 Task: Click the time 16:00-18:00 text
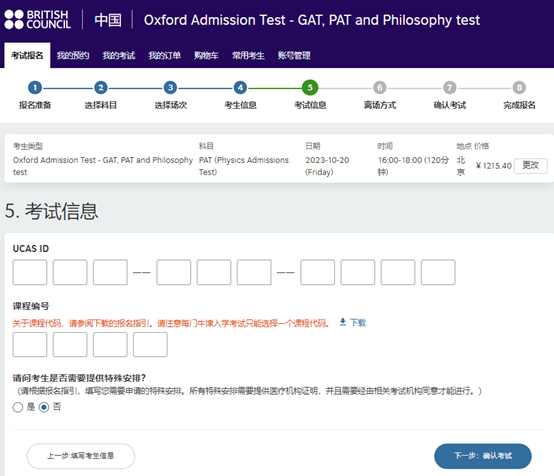(413, 166)
